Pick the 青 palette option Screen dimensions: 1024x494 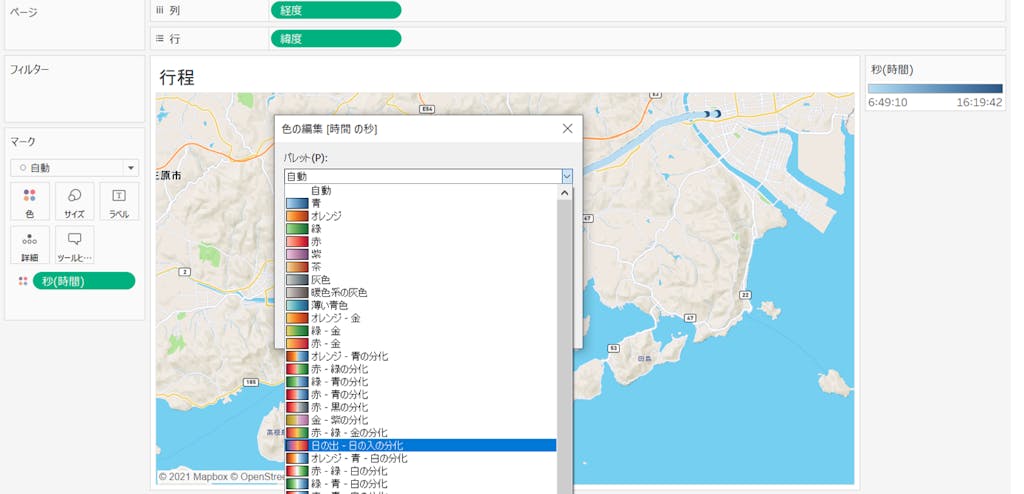[316, 203]
